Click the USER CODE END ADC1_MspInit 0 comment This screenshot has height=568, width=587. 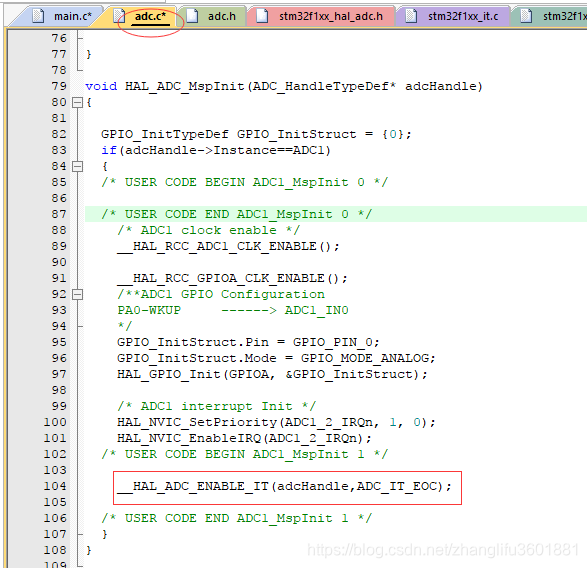237,214
